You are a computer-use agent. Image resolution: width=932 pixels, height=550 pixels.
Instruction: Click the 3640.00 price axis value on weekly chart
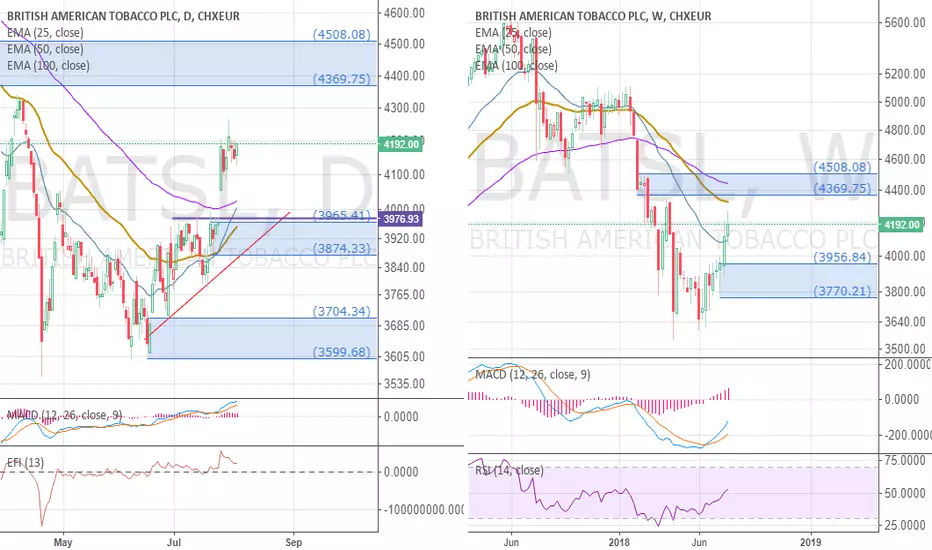click(905, 322)
